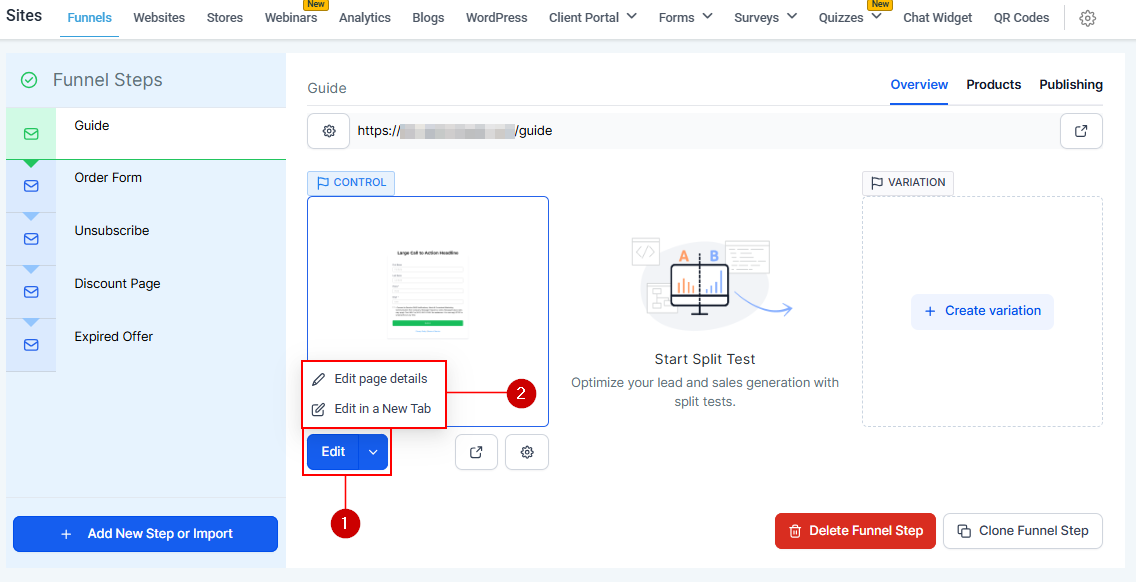1136x582 pixels.
Task: Choose Edit in a New Tab option
Action: pos(373,409)
